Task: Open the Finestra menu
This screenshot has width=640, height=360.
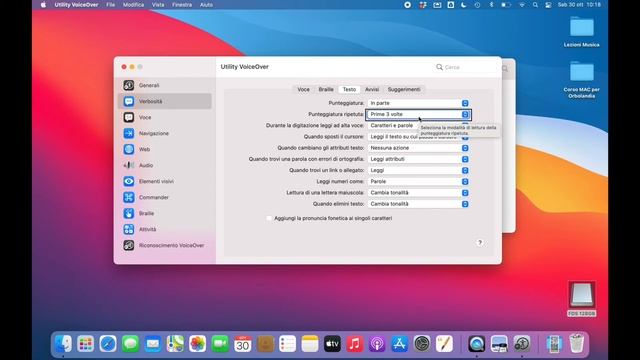Action: click(182, 5)
